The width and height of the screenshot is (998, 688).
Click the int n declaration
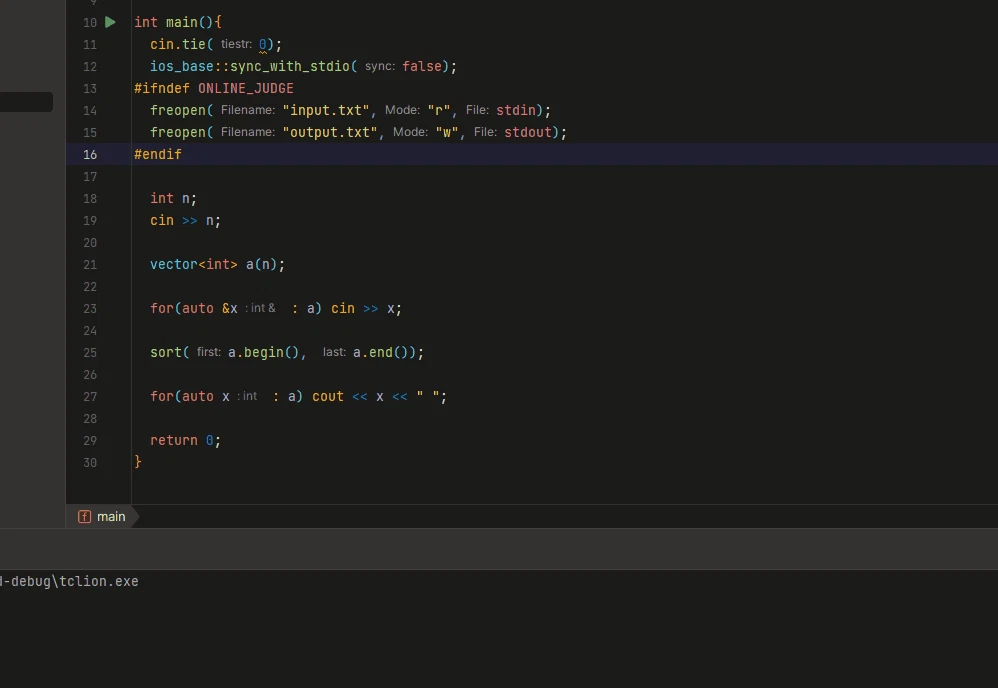173,199
